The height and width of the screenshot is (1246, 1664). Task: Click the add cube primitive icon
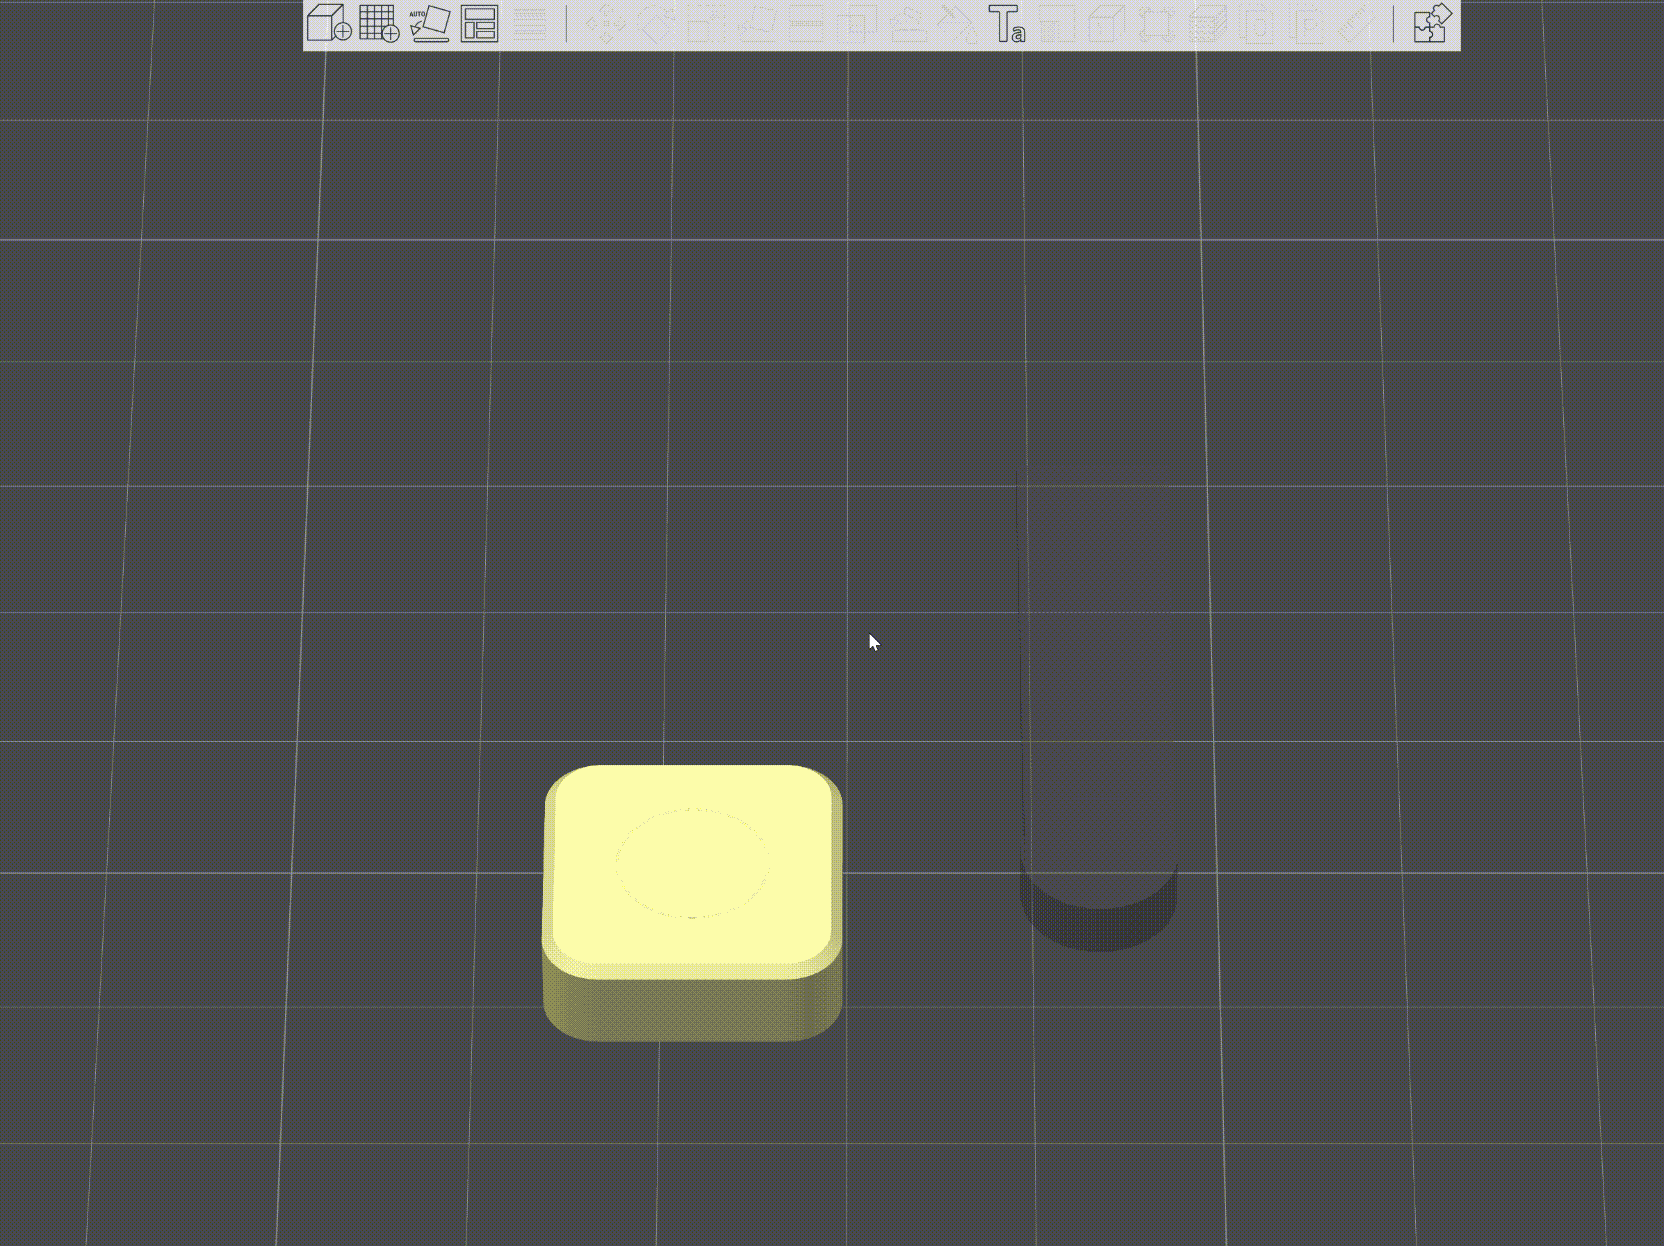[328, 23]
